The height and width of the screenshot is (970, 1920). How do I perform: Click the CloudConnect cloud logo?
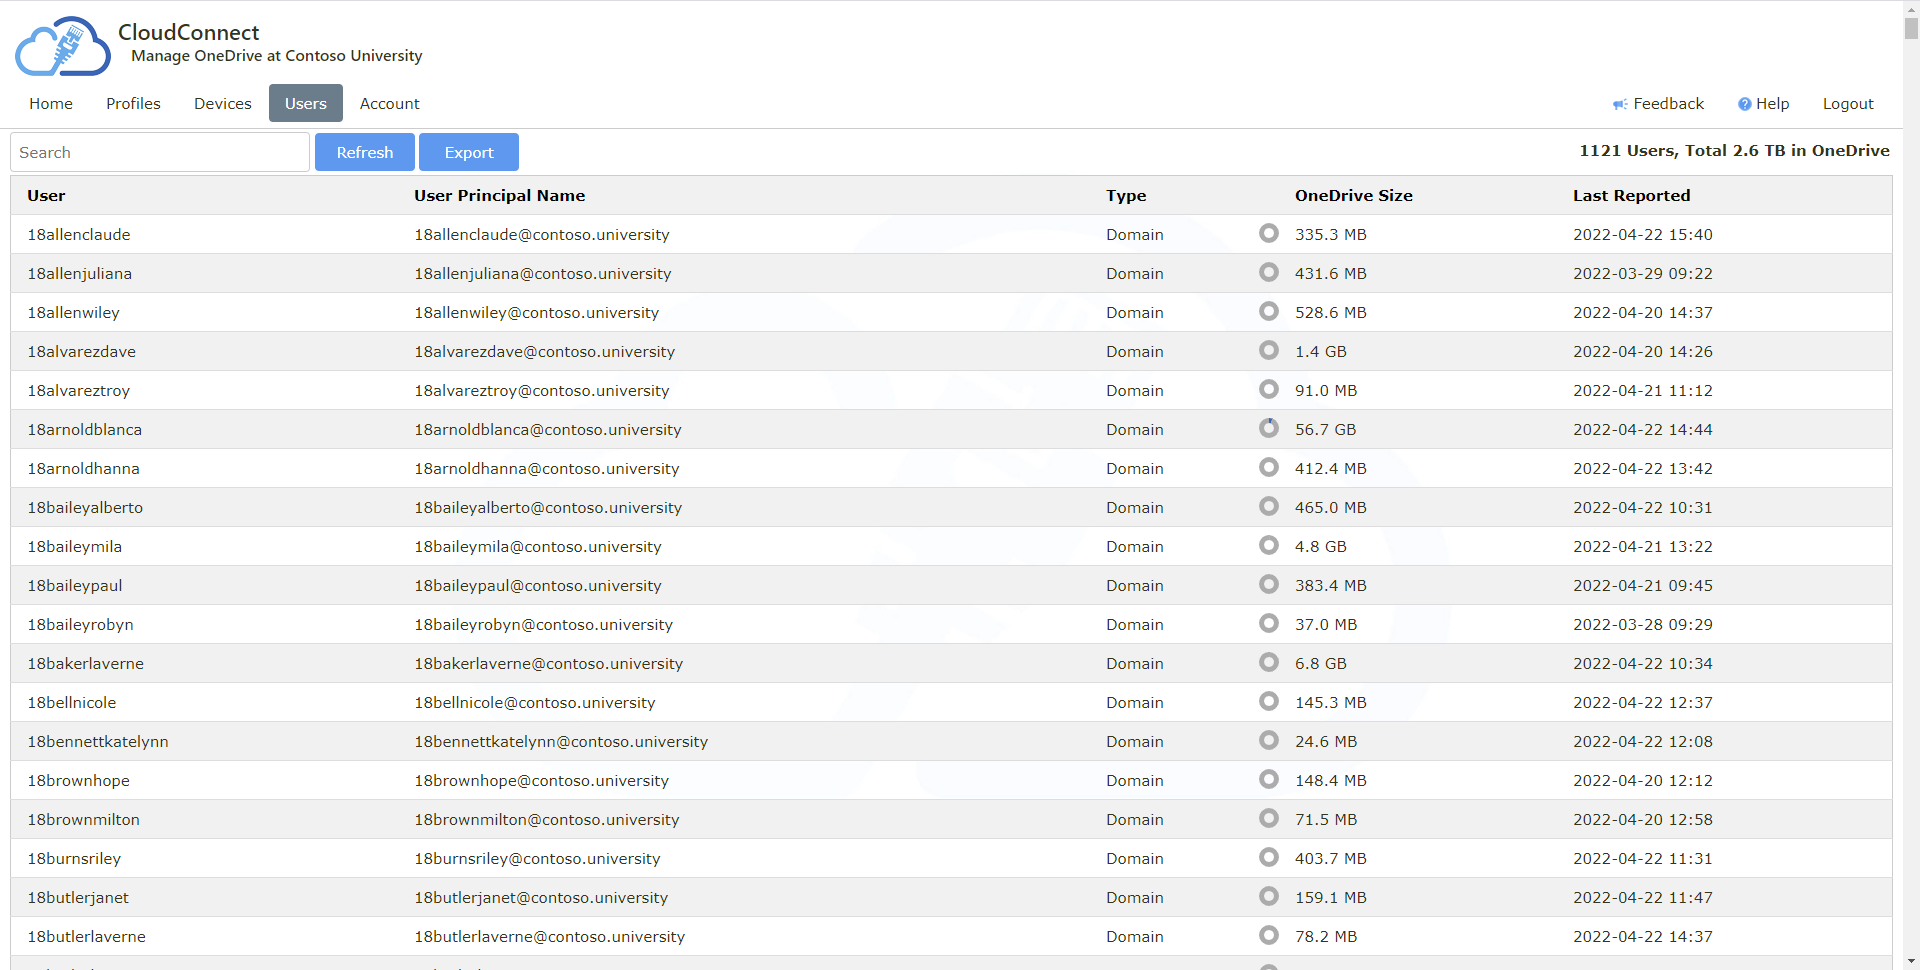coord(62,46)
